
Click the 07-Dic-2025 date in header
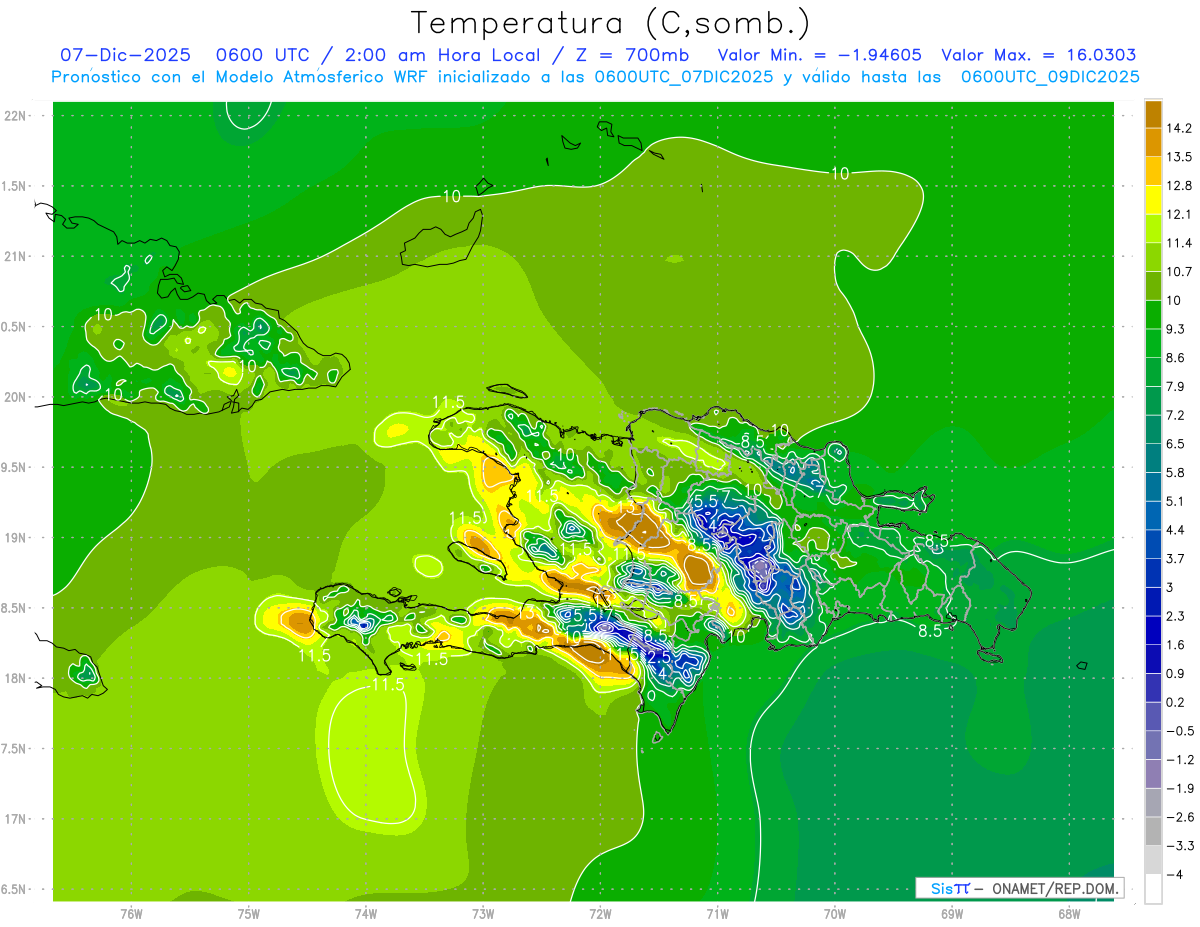[125, 55]
